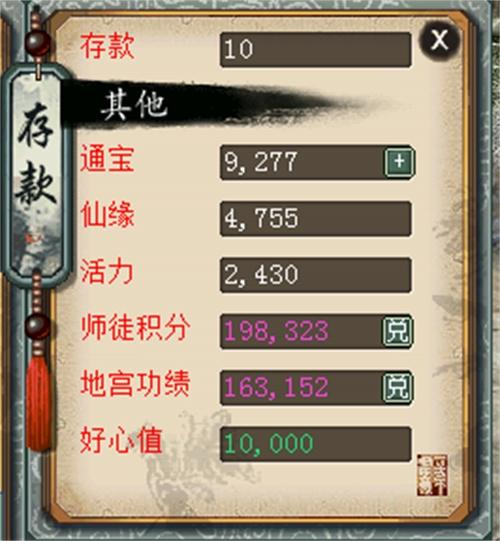Click the 通宝 label text
The width and height of the screenshot is (500, 541).
(x=107, y=159)
